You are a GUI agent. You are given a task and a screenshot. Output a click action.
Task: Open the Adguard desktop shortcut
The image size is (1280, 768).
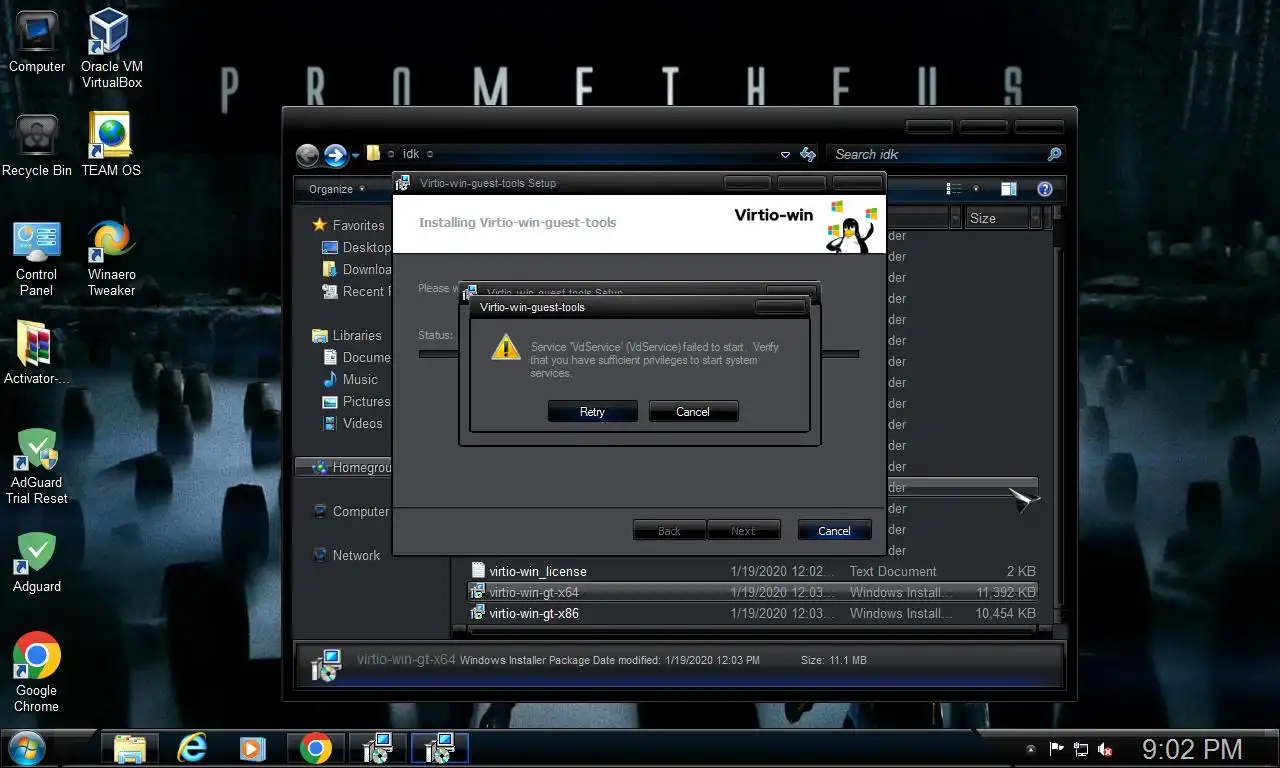[37, 562]
